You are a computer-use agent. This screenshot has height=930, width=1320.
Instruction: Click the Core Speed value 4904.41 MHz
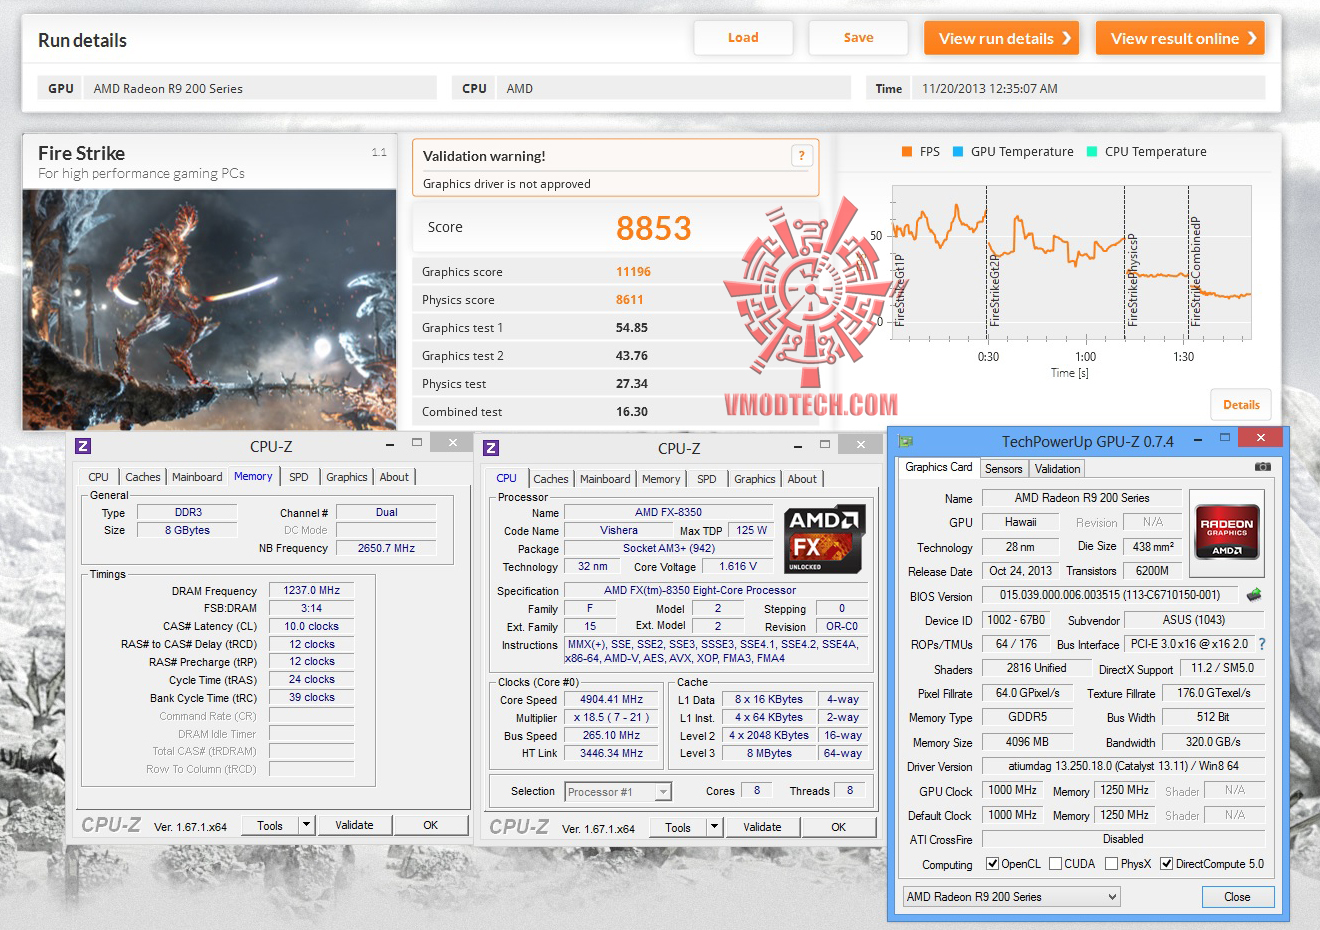point(612,700)
